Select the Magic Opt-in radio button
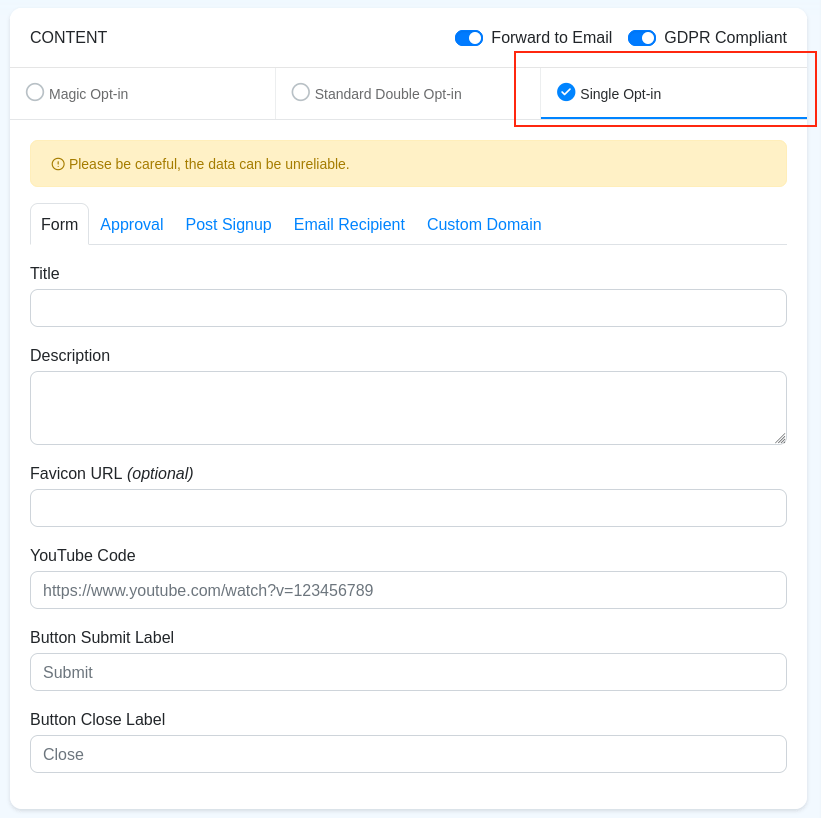The height and width of the screenshot is (818, 821). click(35, 92)
